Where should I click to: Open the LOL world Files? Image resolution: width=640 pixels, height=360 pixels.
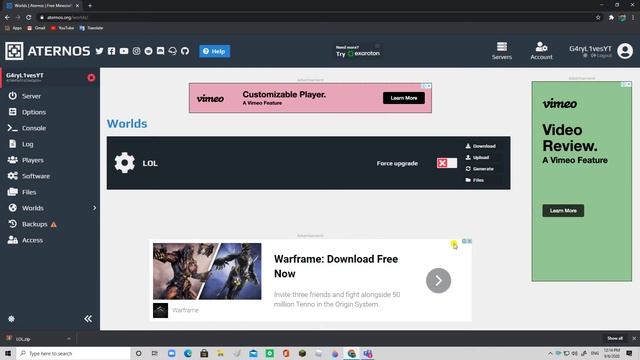tap(475, 180)
